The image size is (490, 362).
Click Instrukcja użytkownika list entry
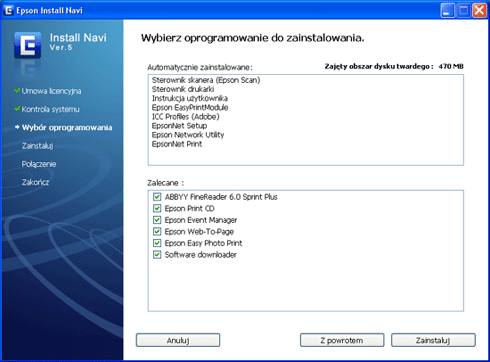click(190, 98)
